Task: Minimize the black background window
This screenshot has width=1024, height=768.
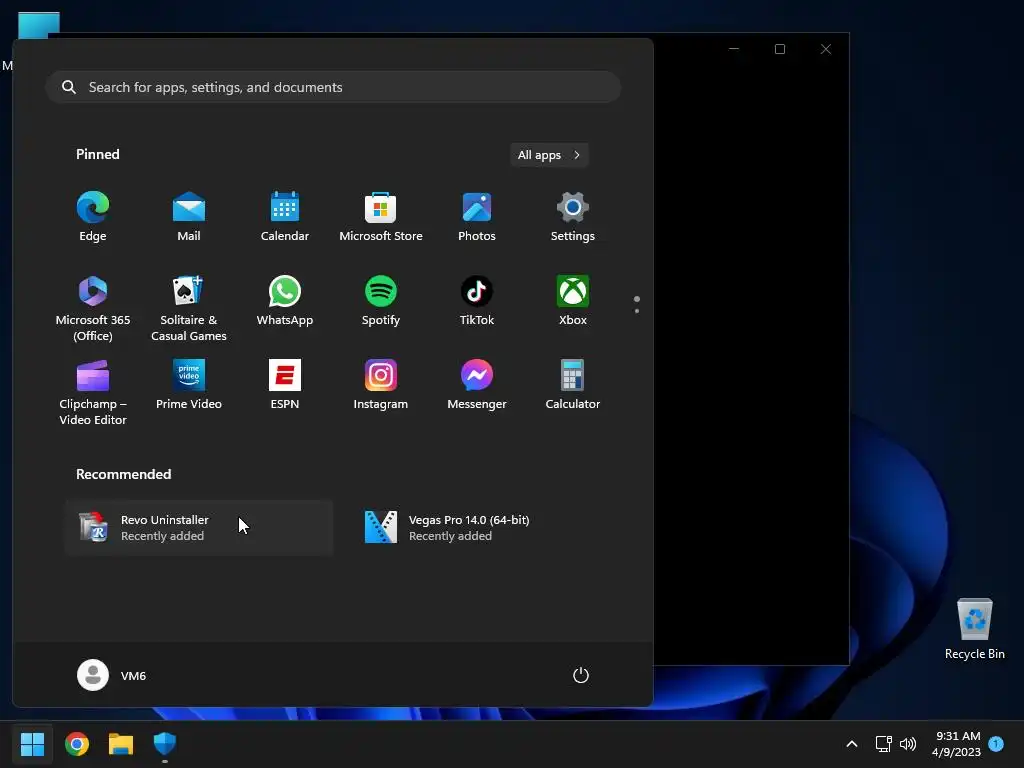Action: pyautogui.click(x=734, y=49)
